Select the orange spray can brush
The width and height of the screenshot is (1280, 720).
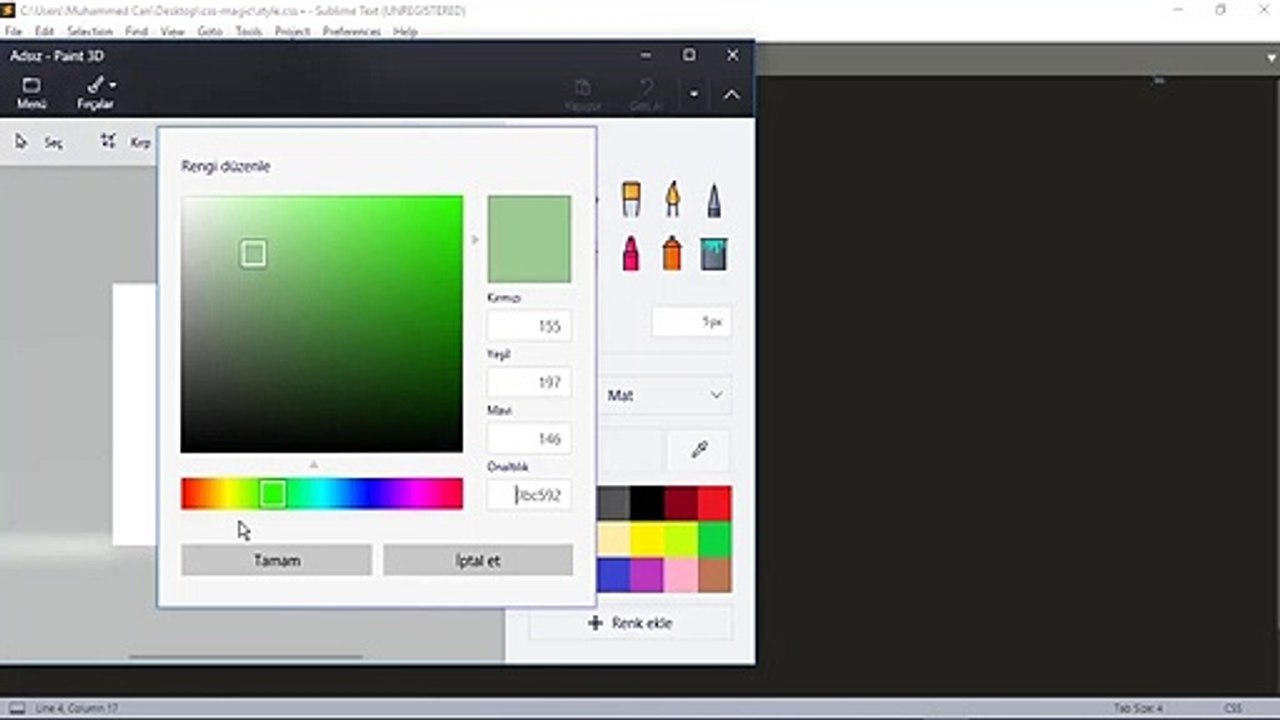[672, 253]
